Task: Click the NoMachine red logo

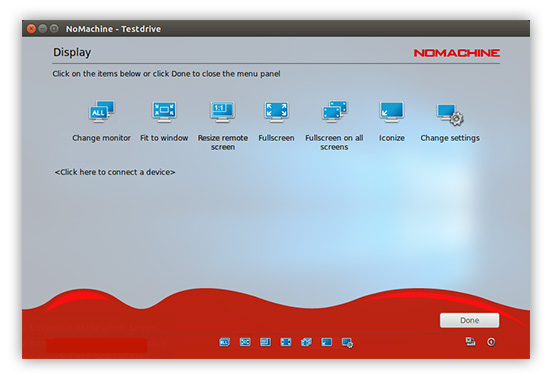Action: pyautogui.click(x=457, y=53)
